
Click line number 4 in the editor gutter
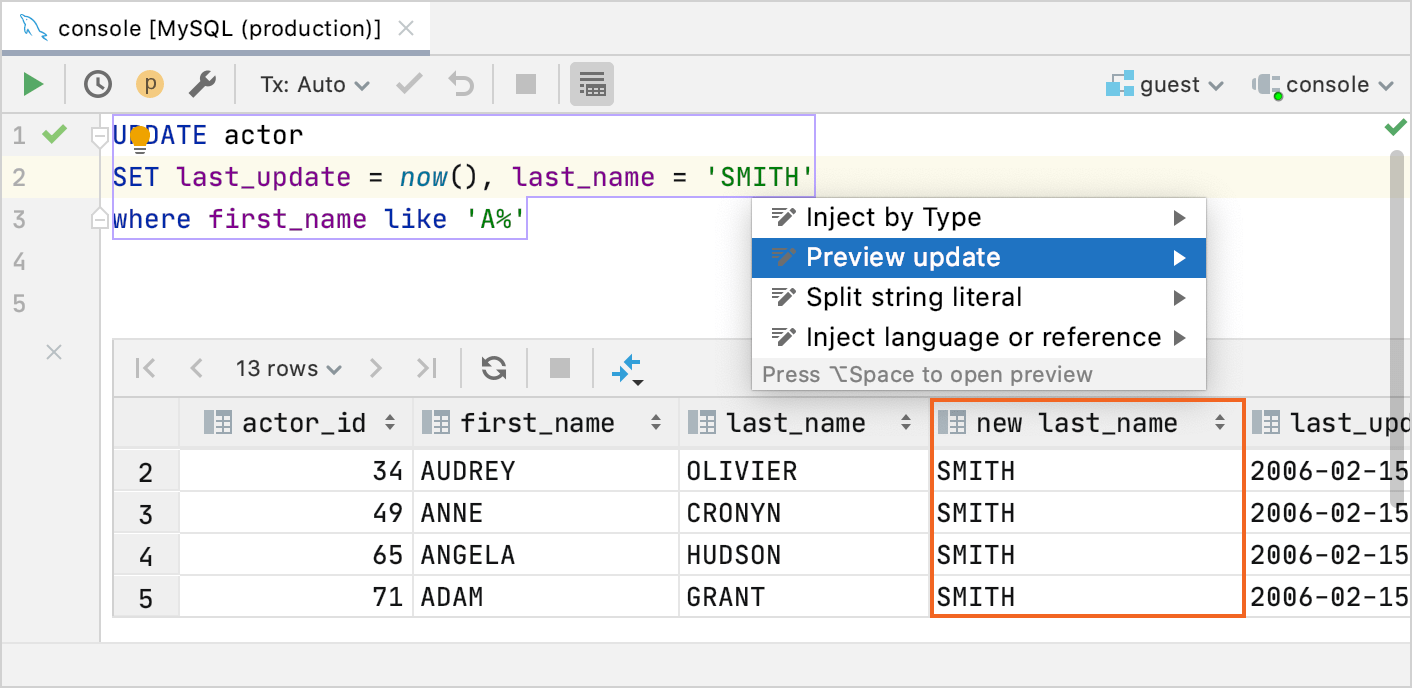(x=19, y=261)
